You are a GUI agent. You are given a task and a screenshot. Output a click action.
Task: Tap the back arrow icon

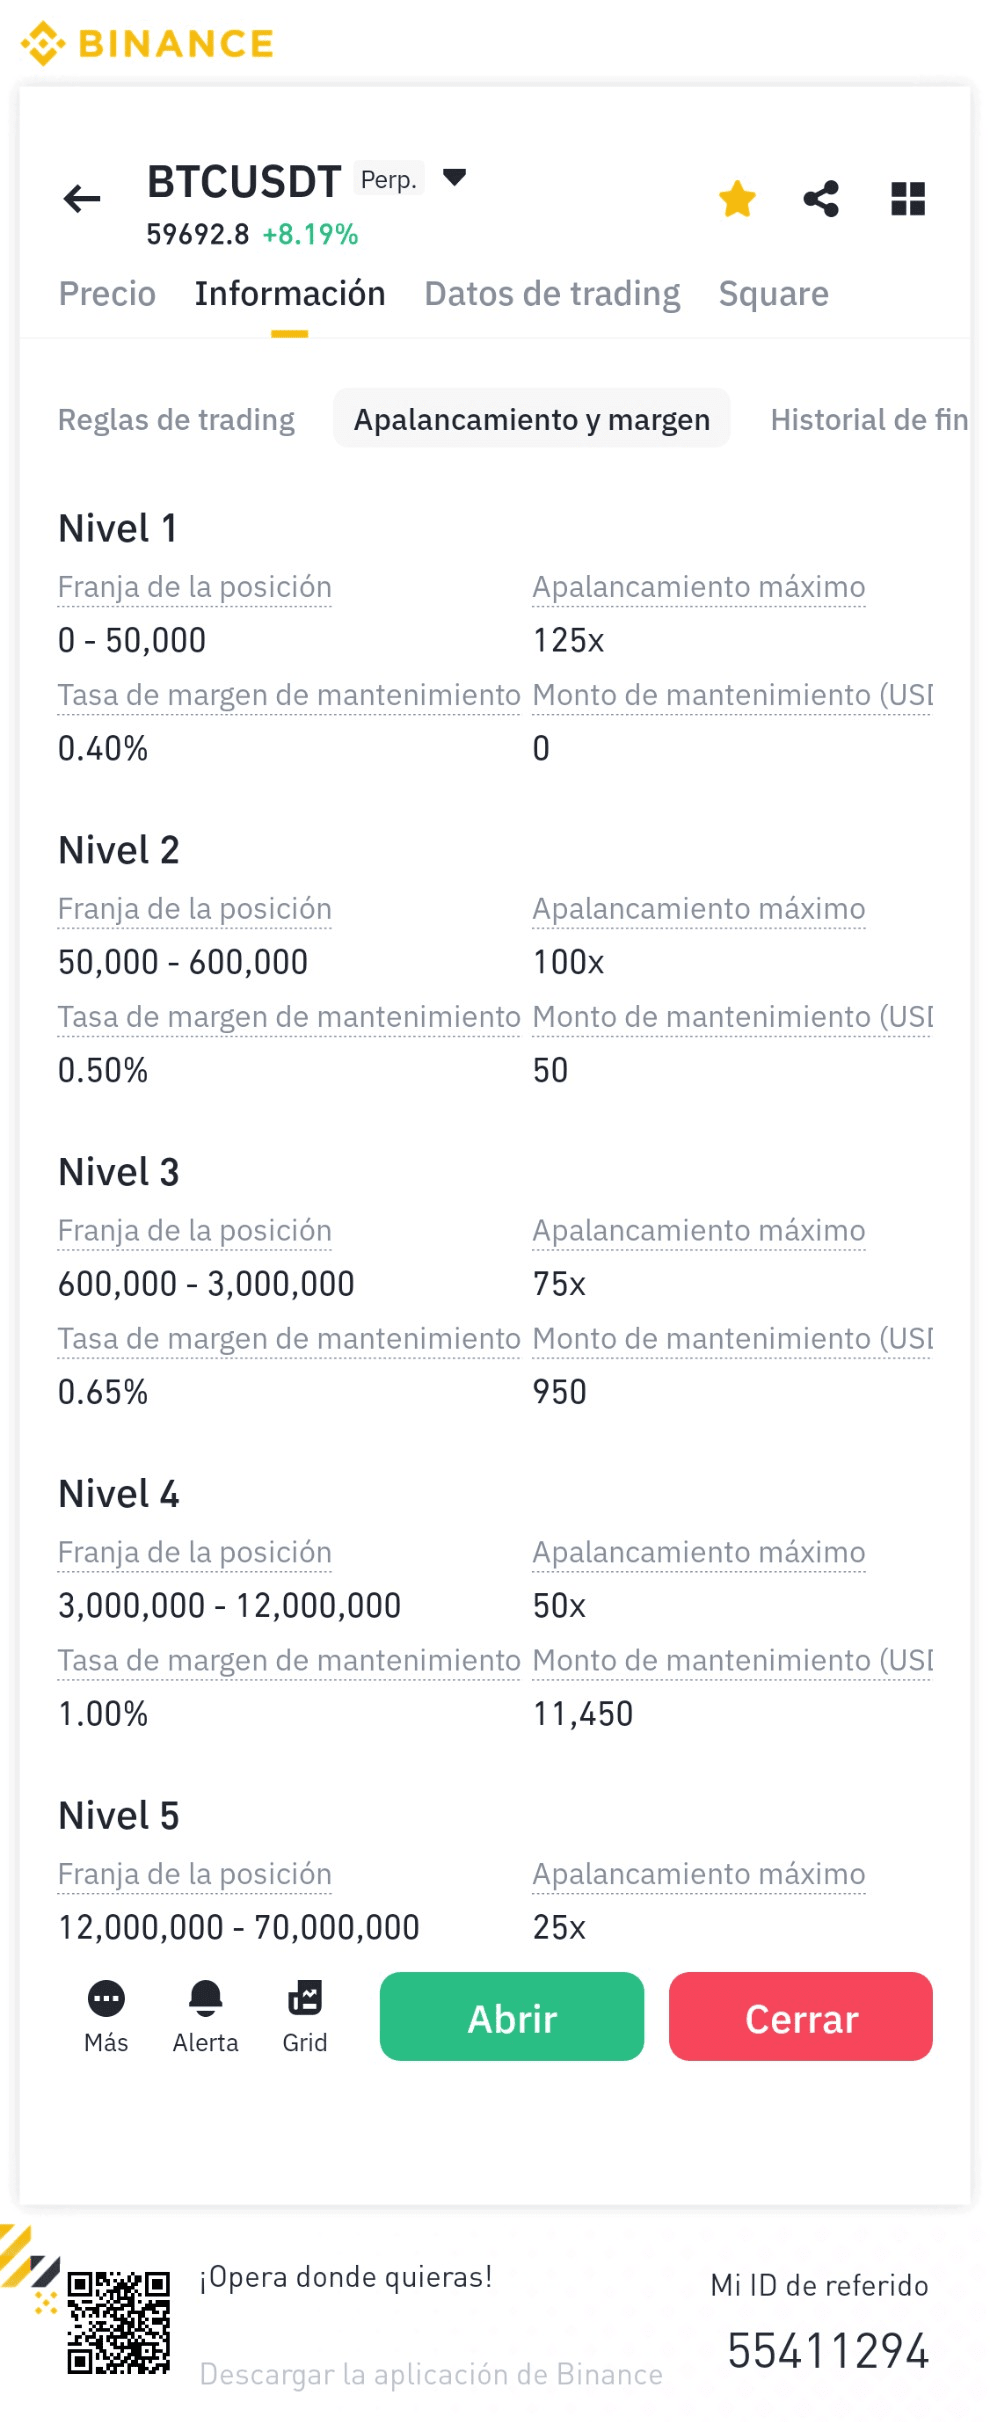82,199
